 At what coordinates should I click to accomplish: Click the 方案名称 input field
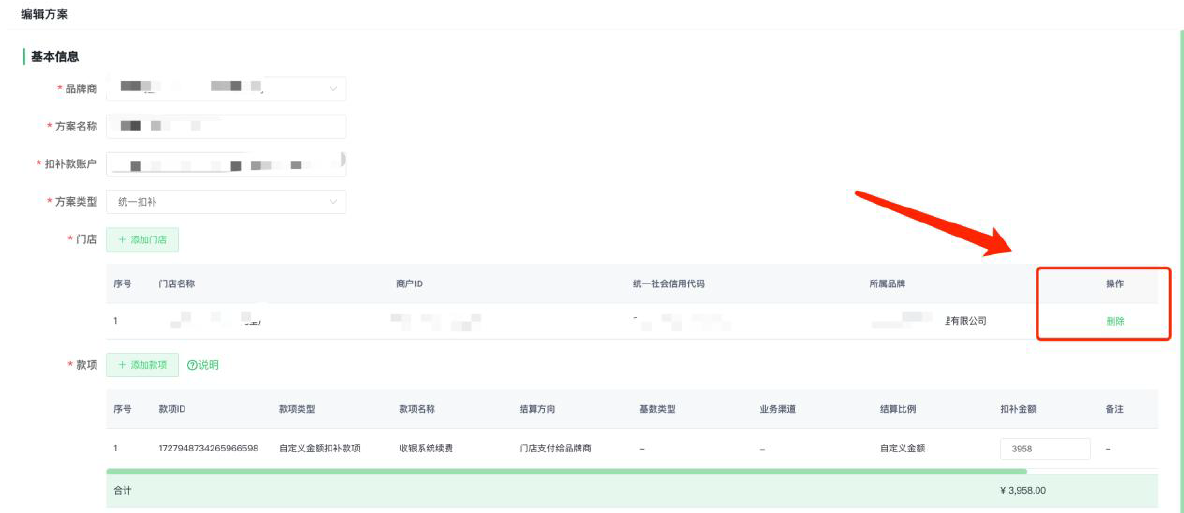coord(226,127)
